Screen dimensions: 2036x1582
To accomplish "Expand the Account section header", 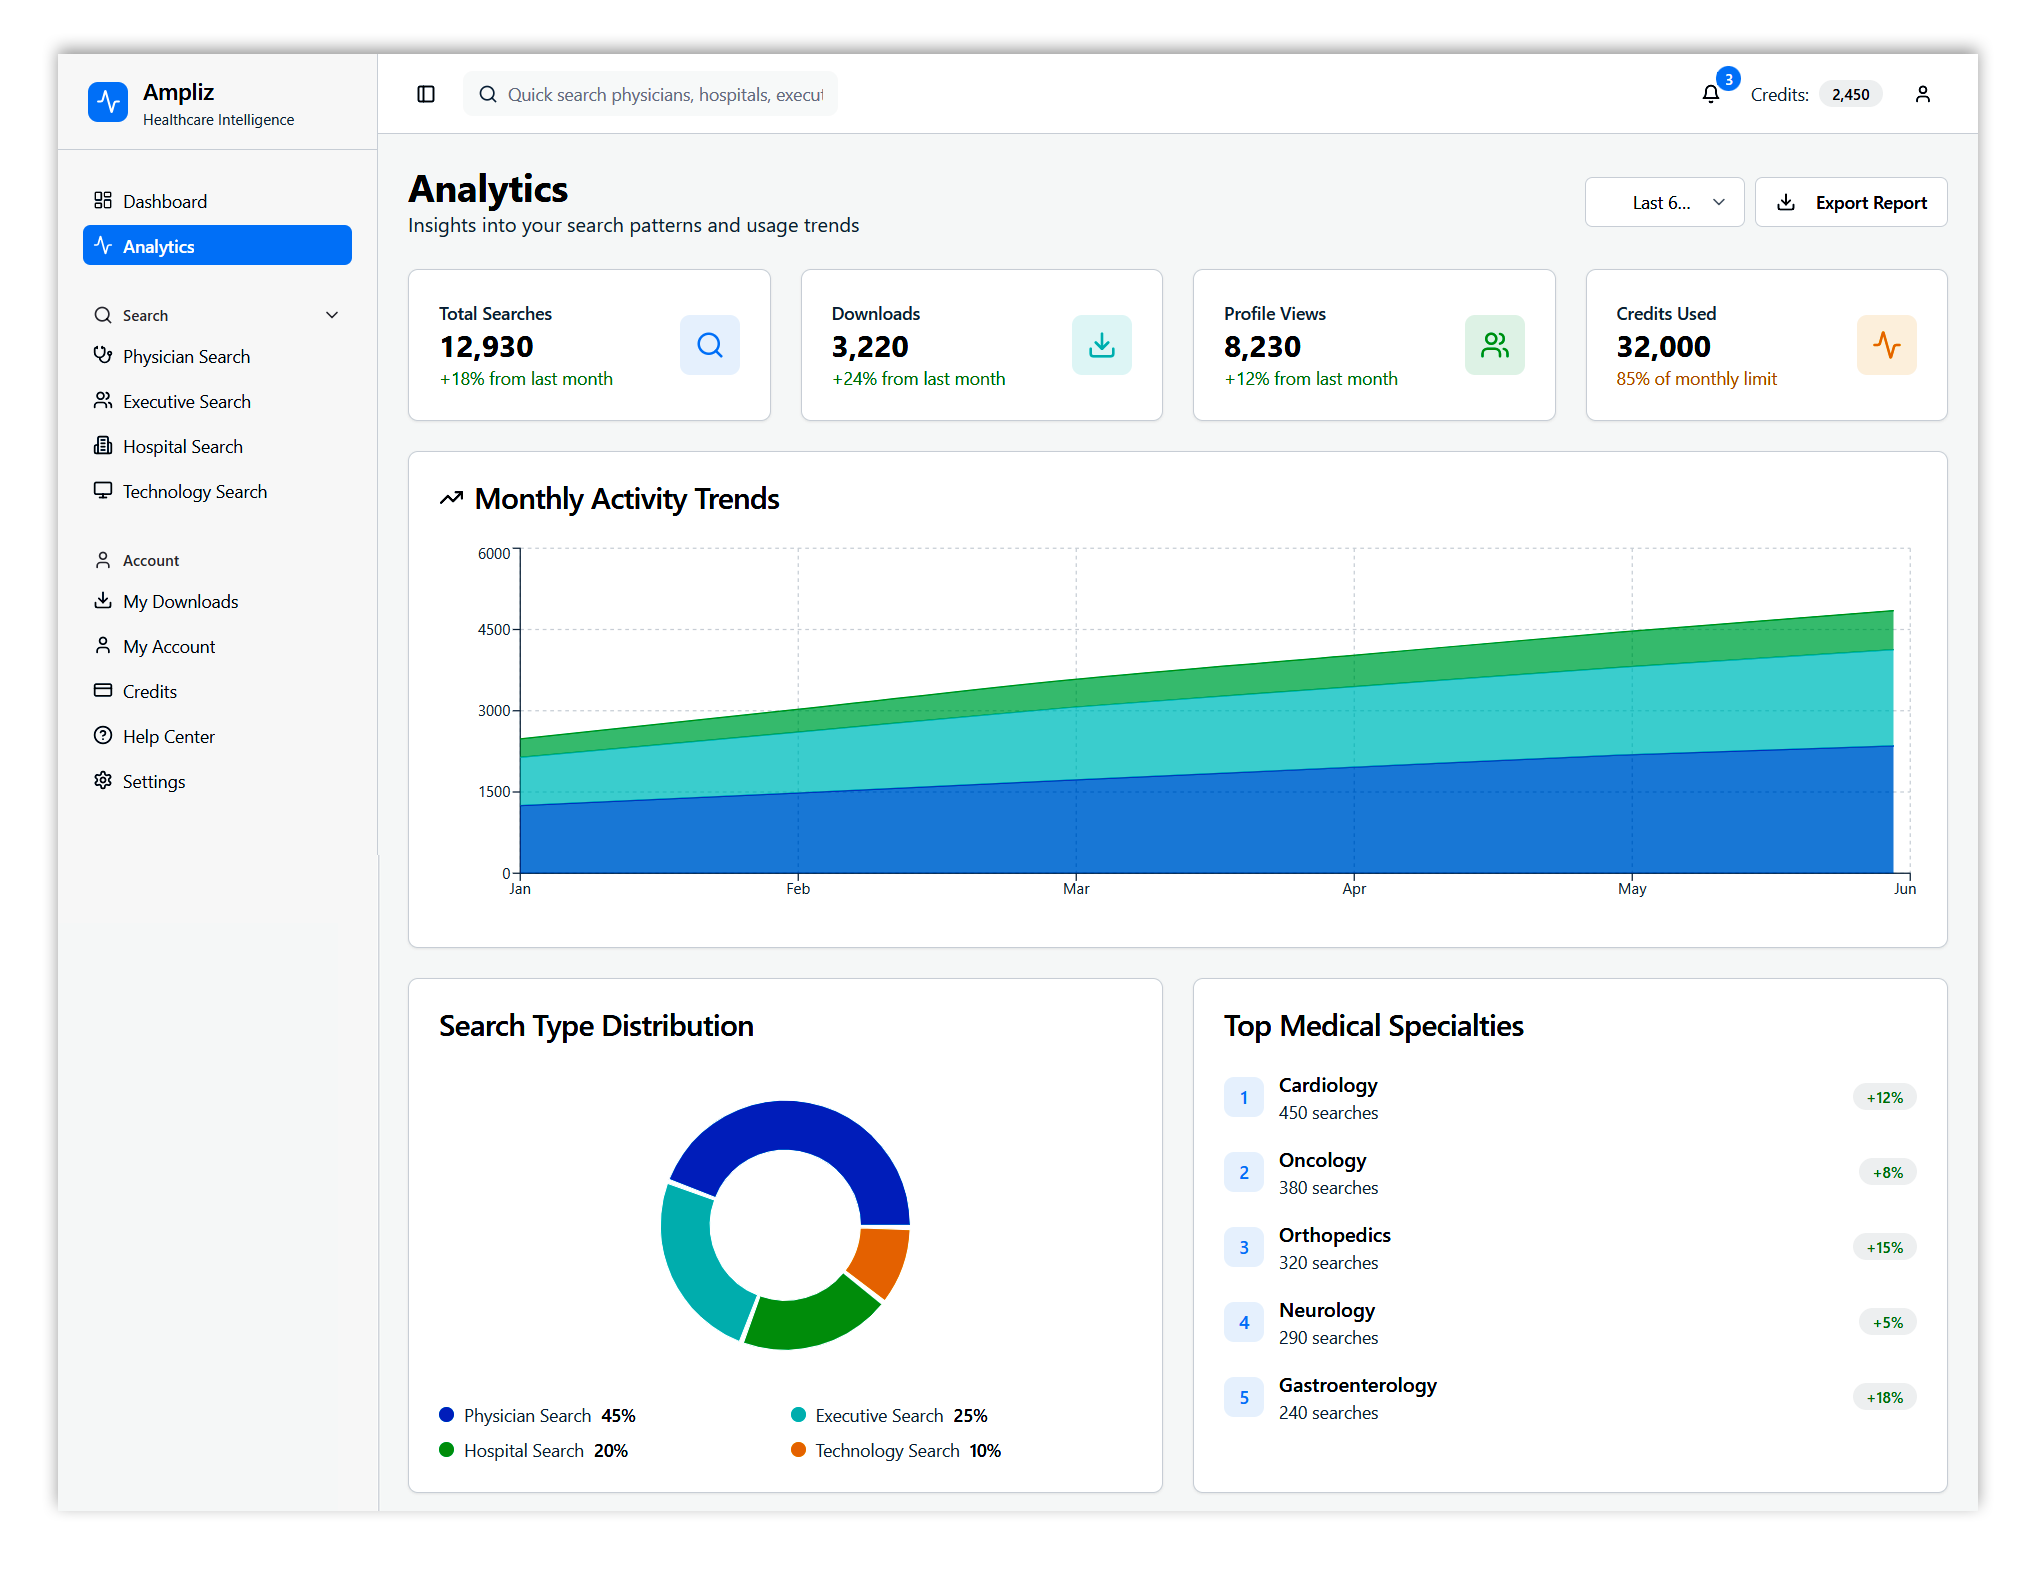I will point(151,560).
